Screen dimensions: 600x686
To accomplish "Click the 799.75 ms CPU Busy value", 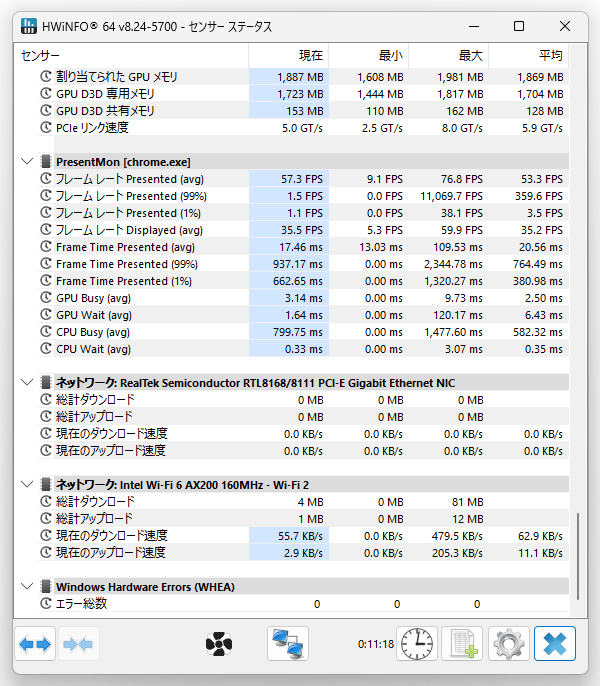I will (298, 332).
